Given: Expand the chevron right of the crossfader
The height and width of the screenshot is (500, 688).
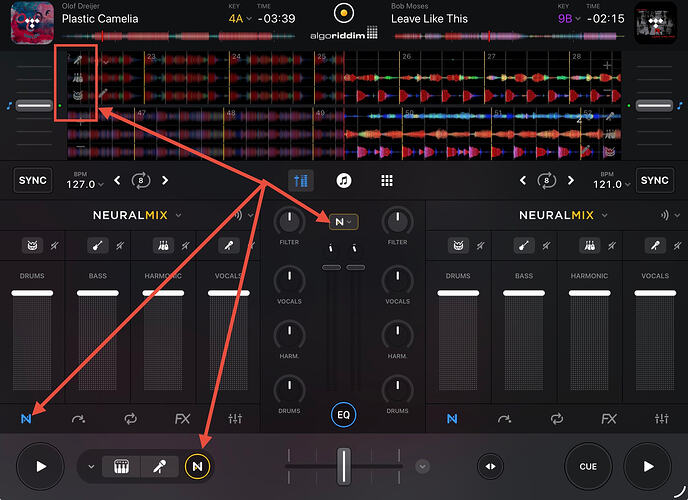Looking at the screenshot, I should click(x=423, y=466).
